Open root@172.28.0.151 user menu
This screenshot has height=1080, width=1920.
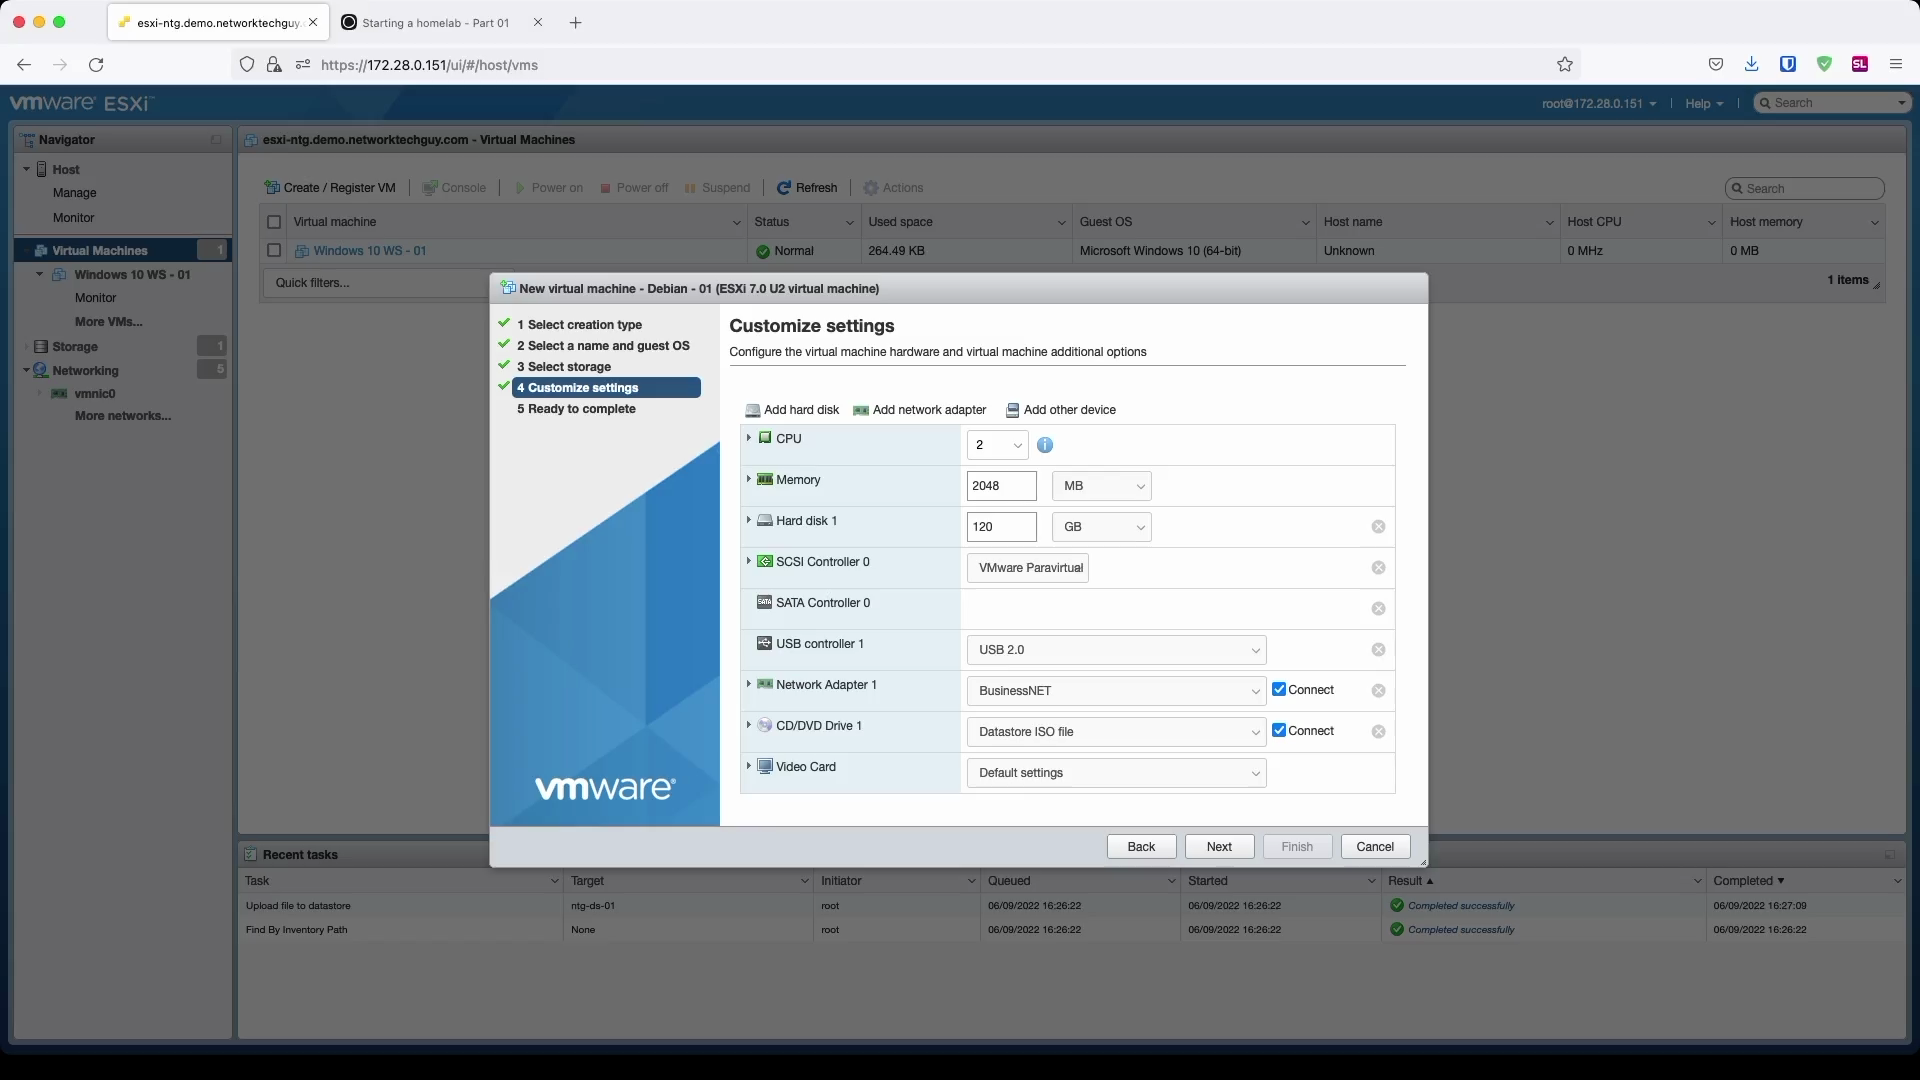[1598, 103]
